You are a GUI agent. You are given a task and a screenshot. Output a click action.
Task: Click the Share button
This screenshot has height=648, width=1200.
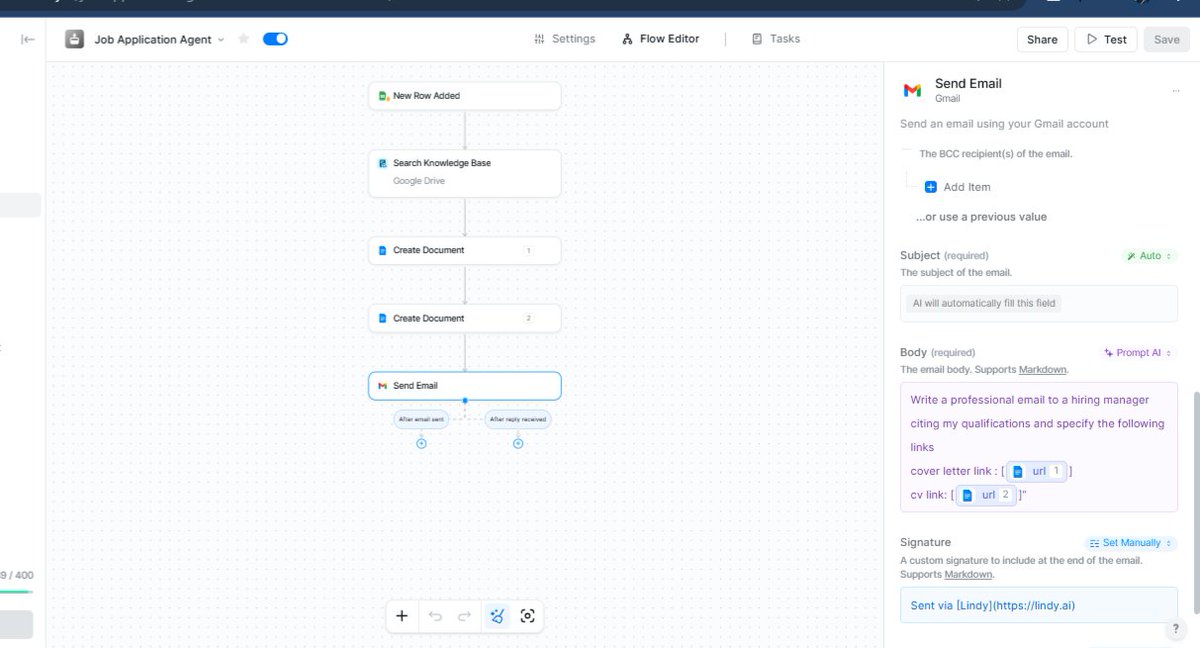click(x=1042, y=39)
